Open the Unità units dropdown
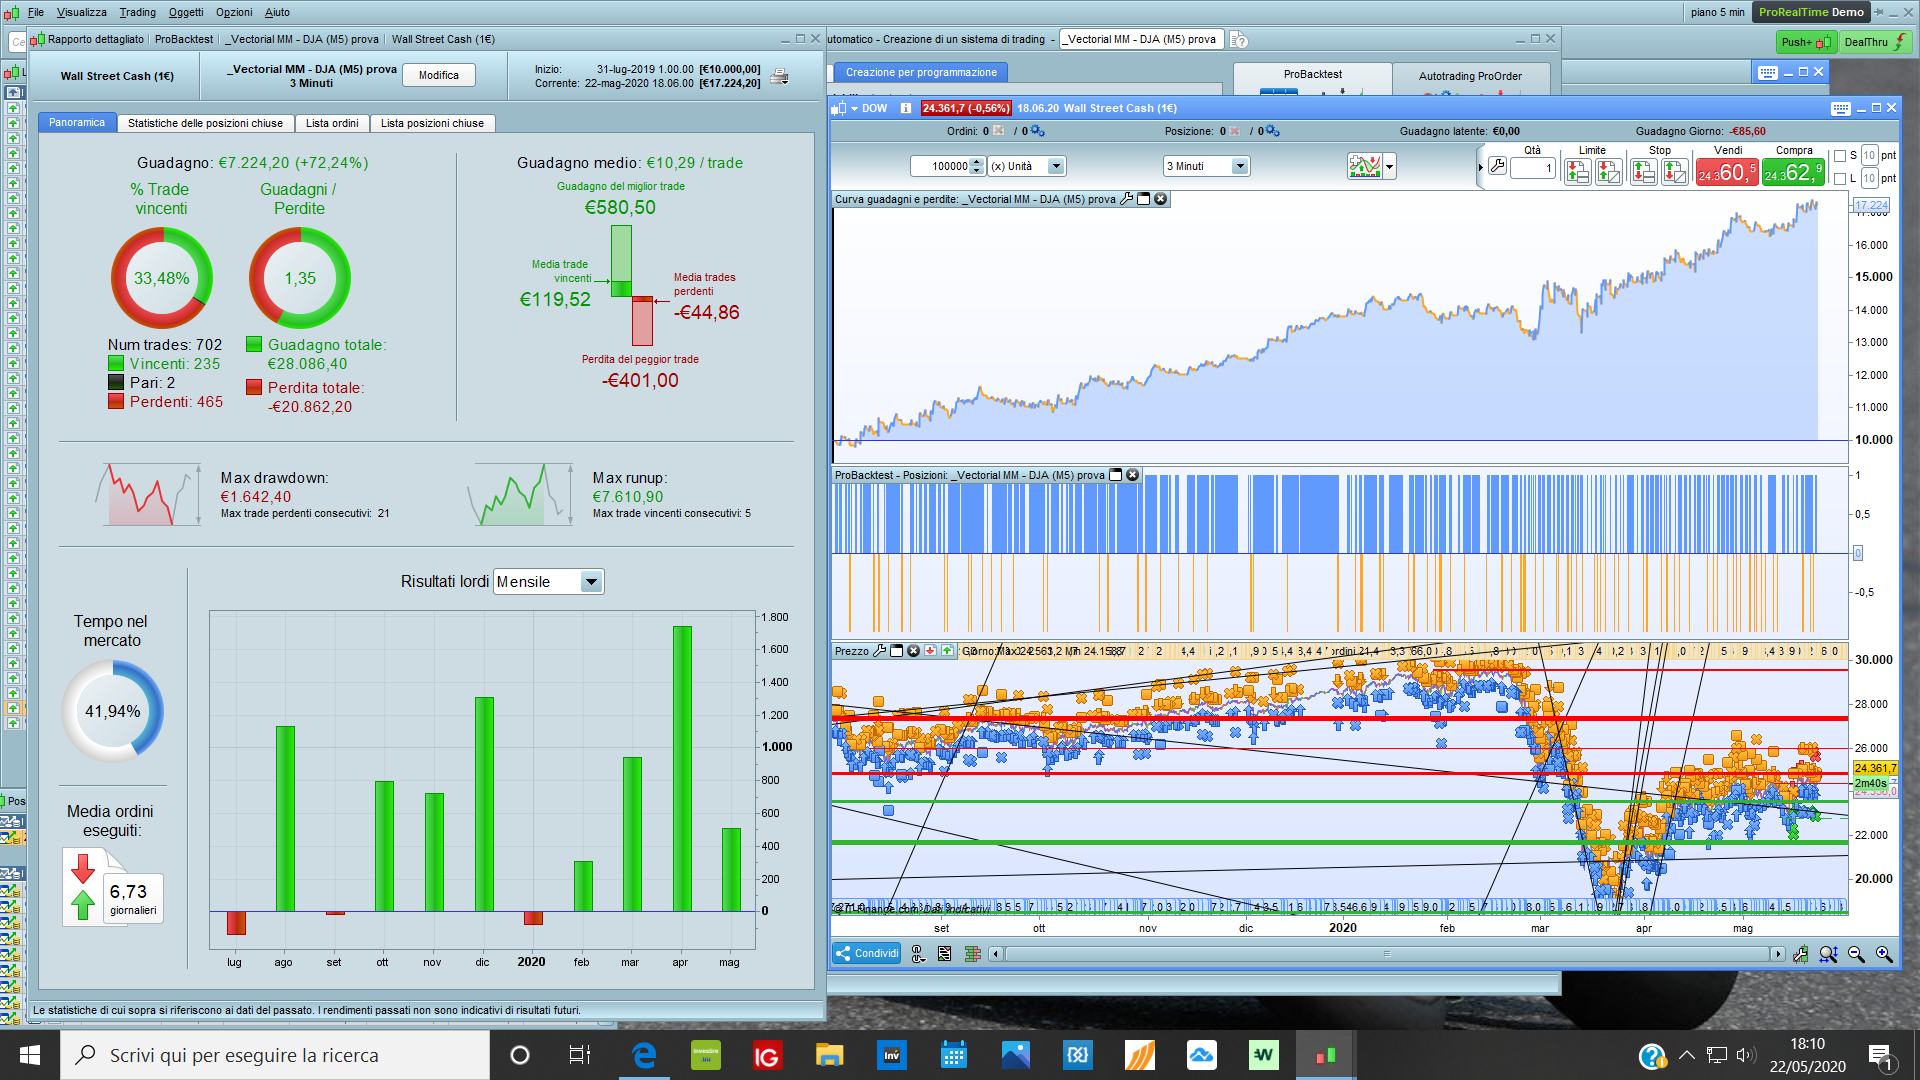Screen dimensions: 1920x1080 [1056, 167]
